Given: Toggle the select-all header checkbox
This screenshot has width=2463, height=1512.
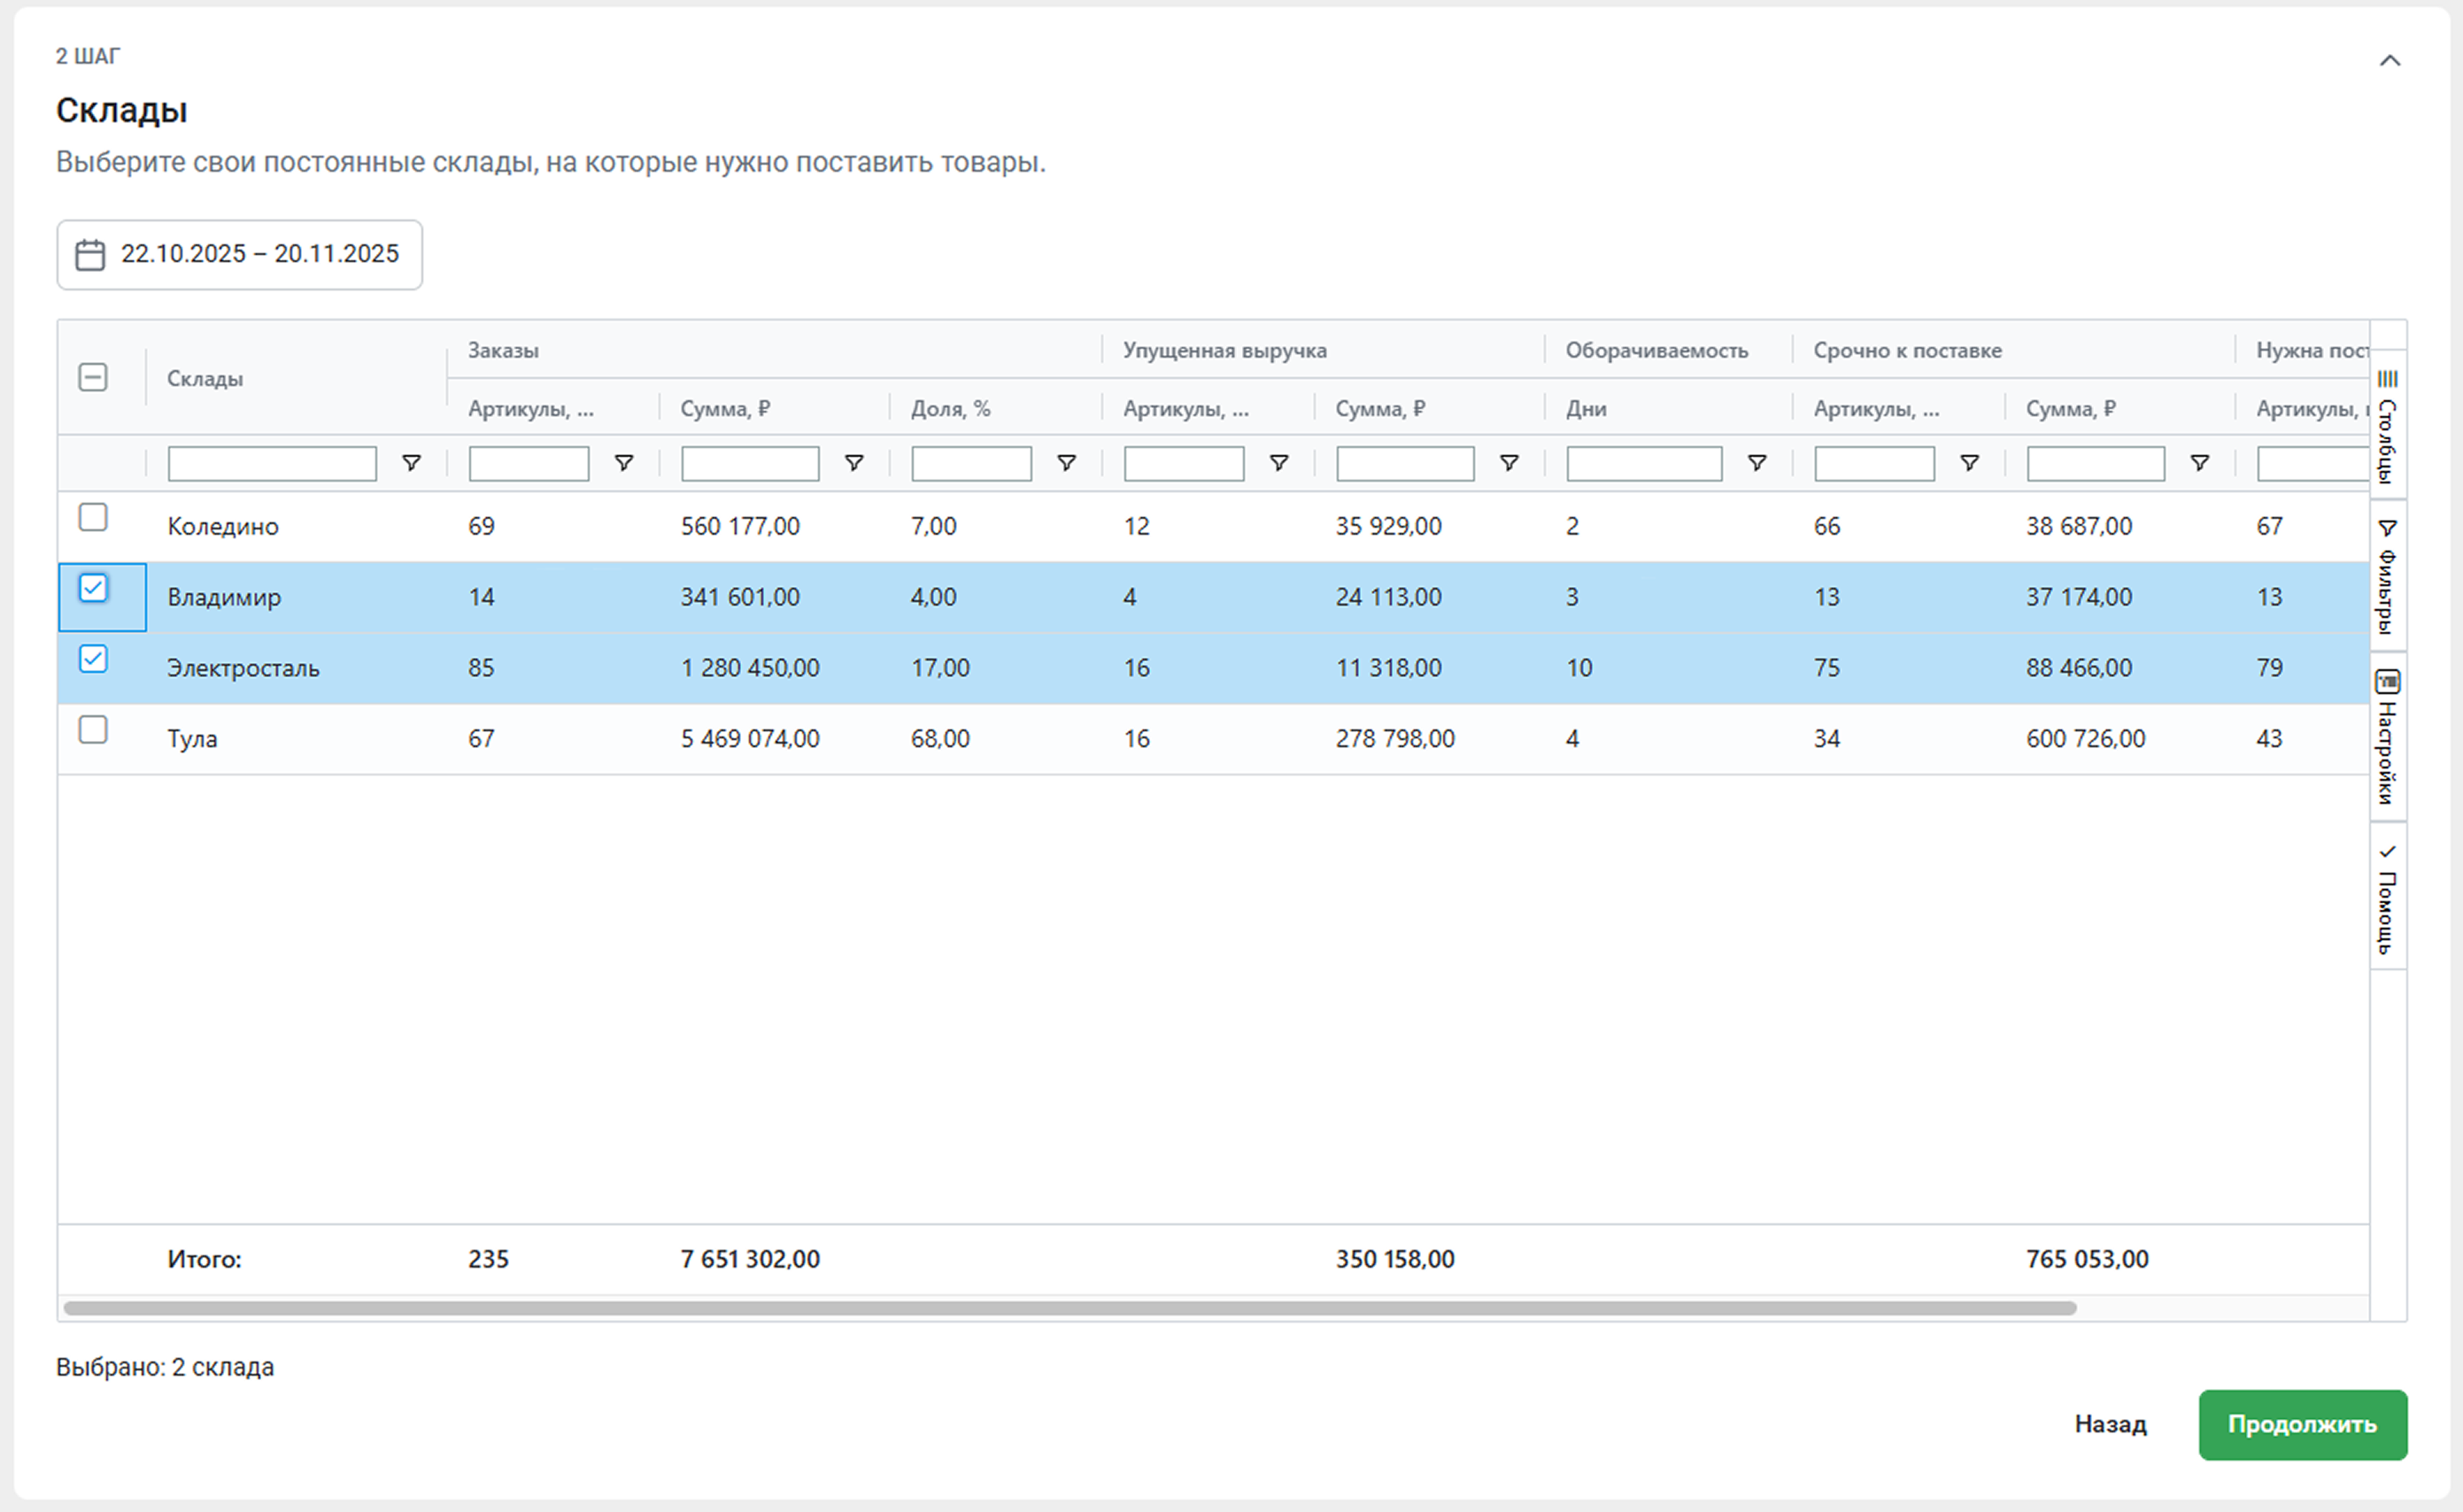Looking at the screenshot, I should 93,378.
